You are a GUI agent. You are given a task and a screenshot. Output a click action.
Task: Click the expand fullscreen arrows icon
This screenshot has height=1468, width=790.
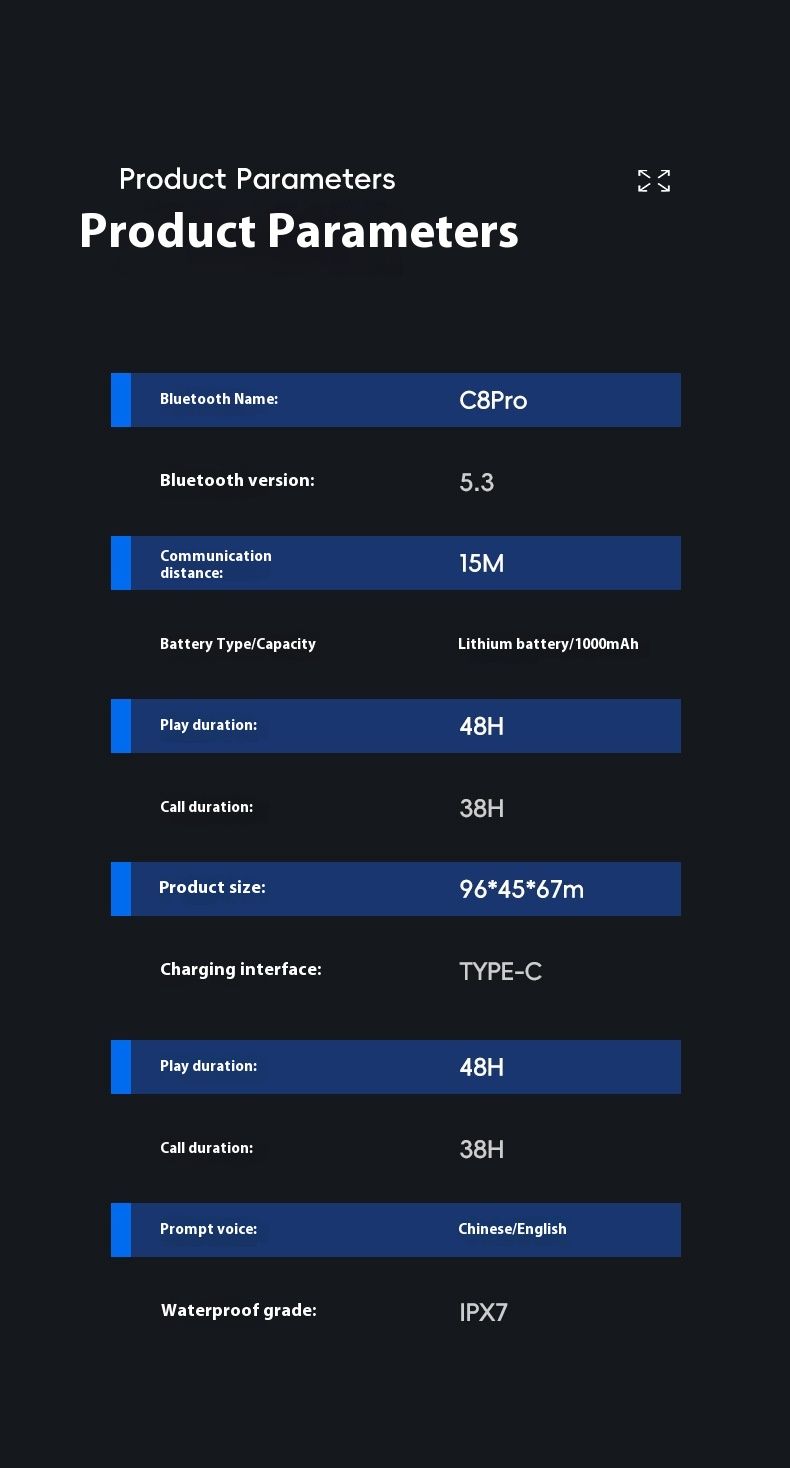pos(654,181)
